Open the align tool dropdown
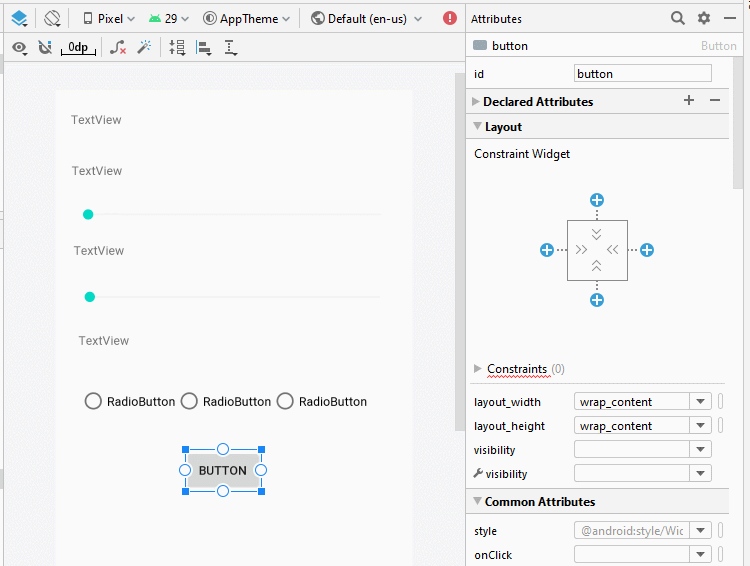This screenshot has height=566, width=750. [204, 48]
